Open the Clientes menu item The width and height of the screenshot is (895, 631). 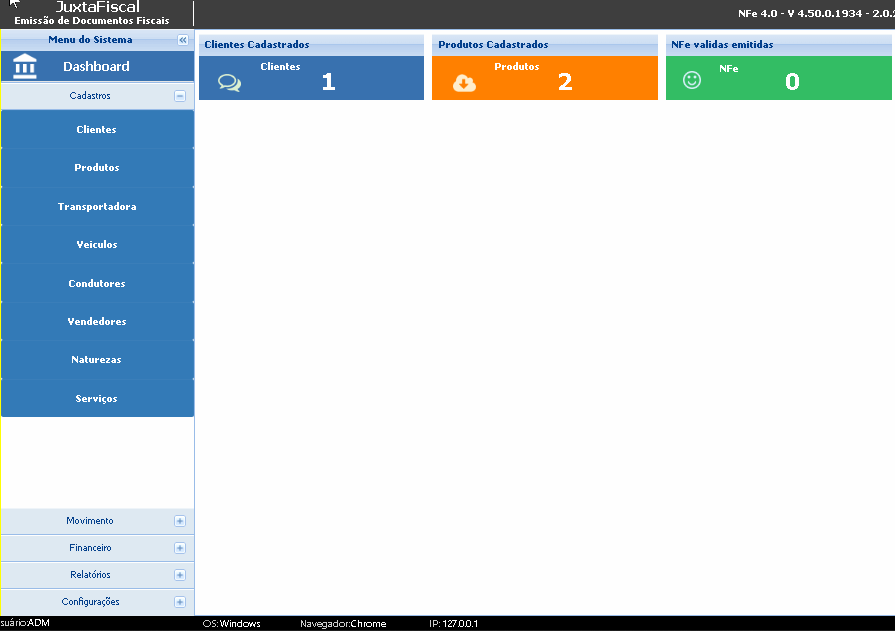coord(97,130)
